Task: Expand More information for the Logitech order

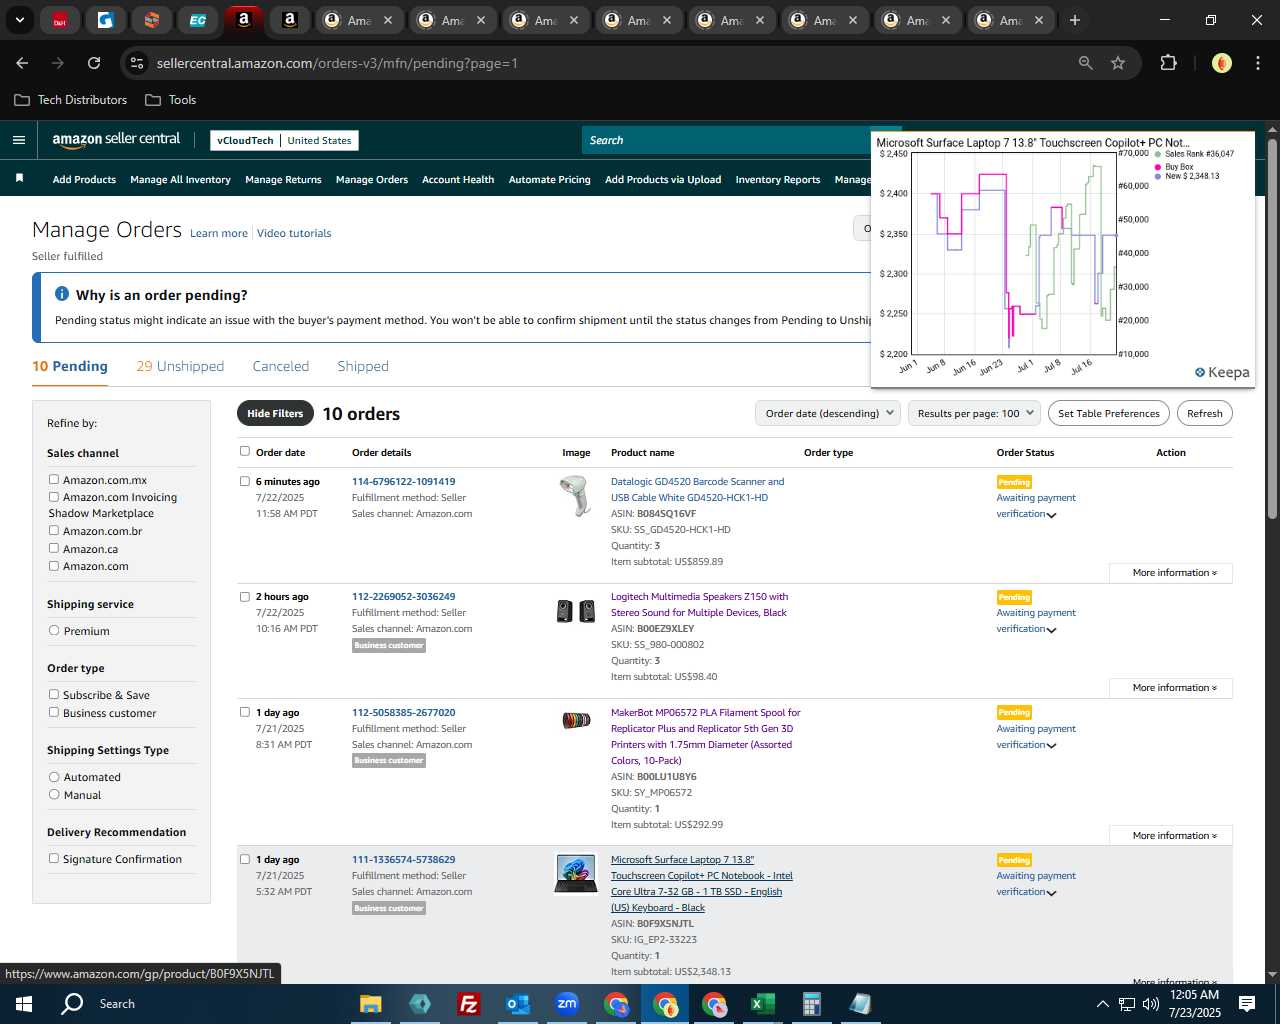Action: (x=1171, y=688)
